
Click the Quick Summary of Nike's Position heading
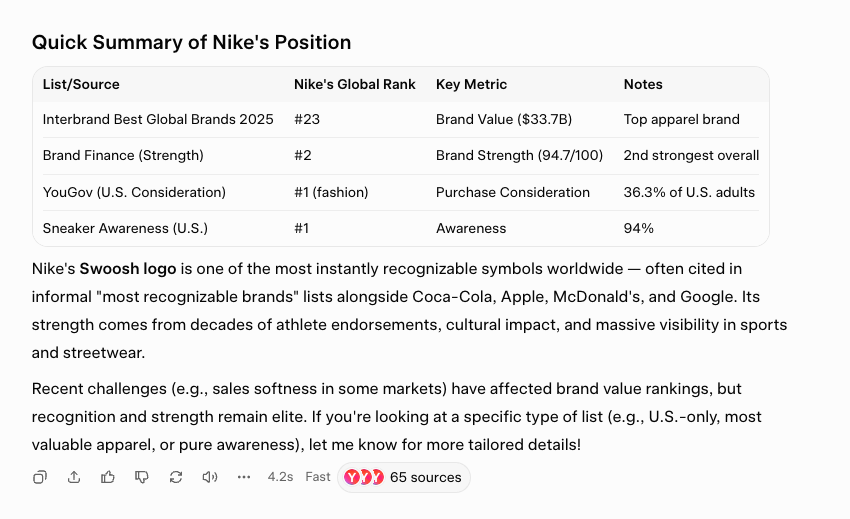[191, 42]
